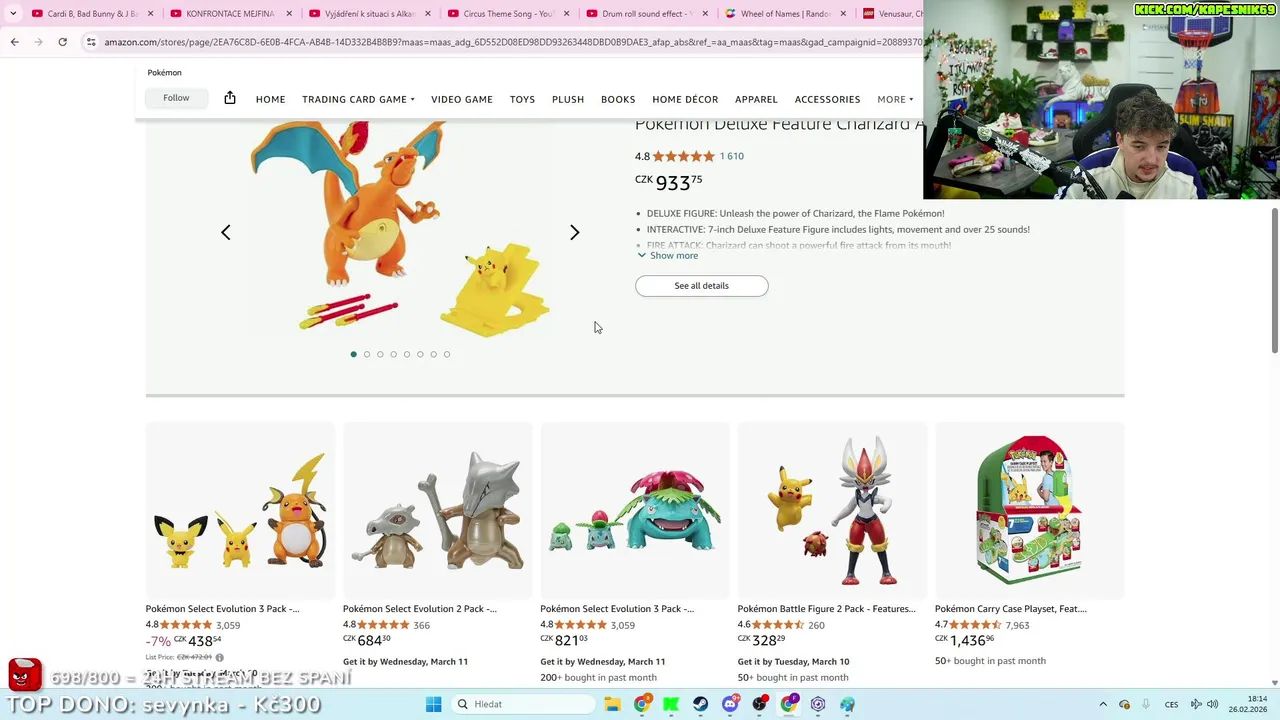
Task: Open the tab search chevron in tab strip
Action: pos(12,14)
